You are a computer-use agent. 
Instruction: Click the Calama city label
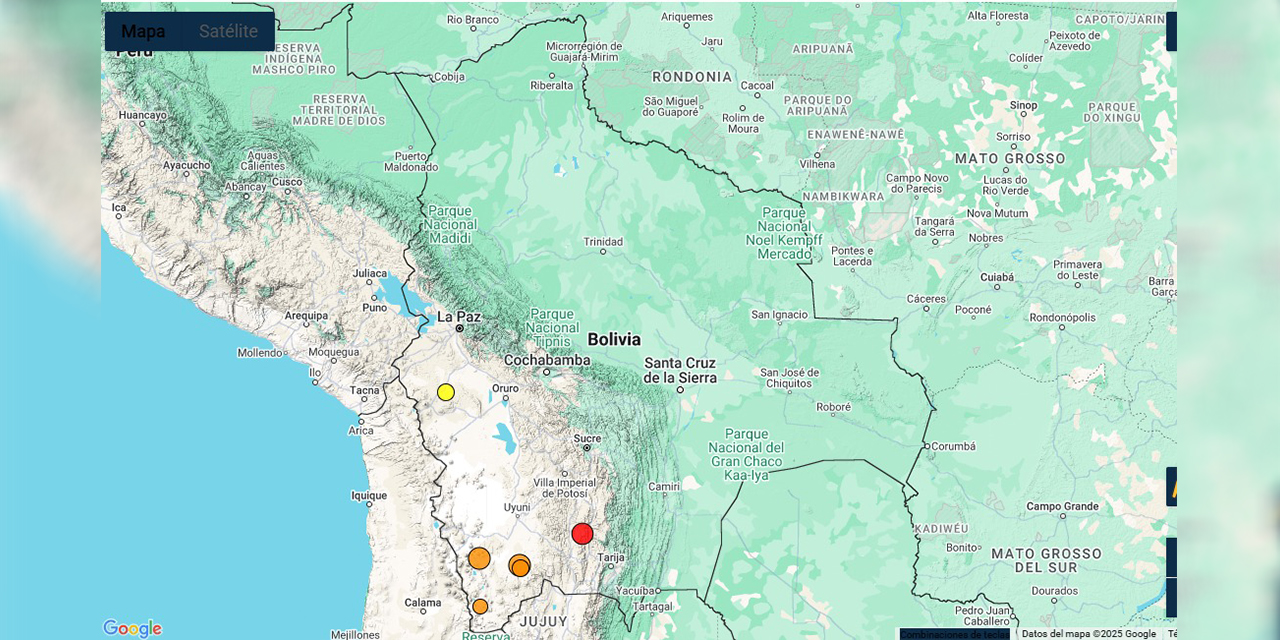click(x=423, y=603)
